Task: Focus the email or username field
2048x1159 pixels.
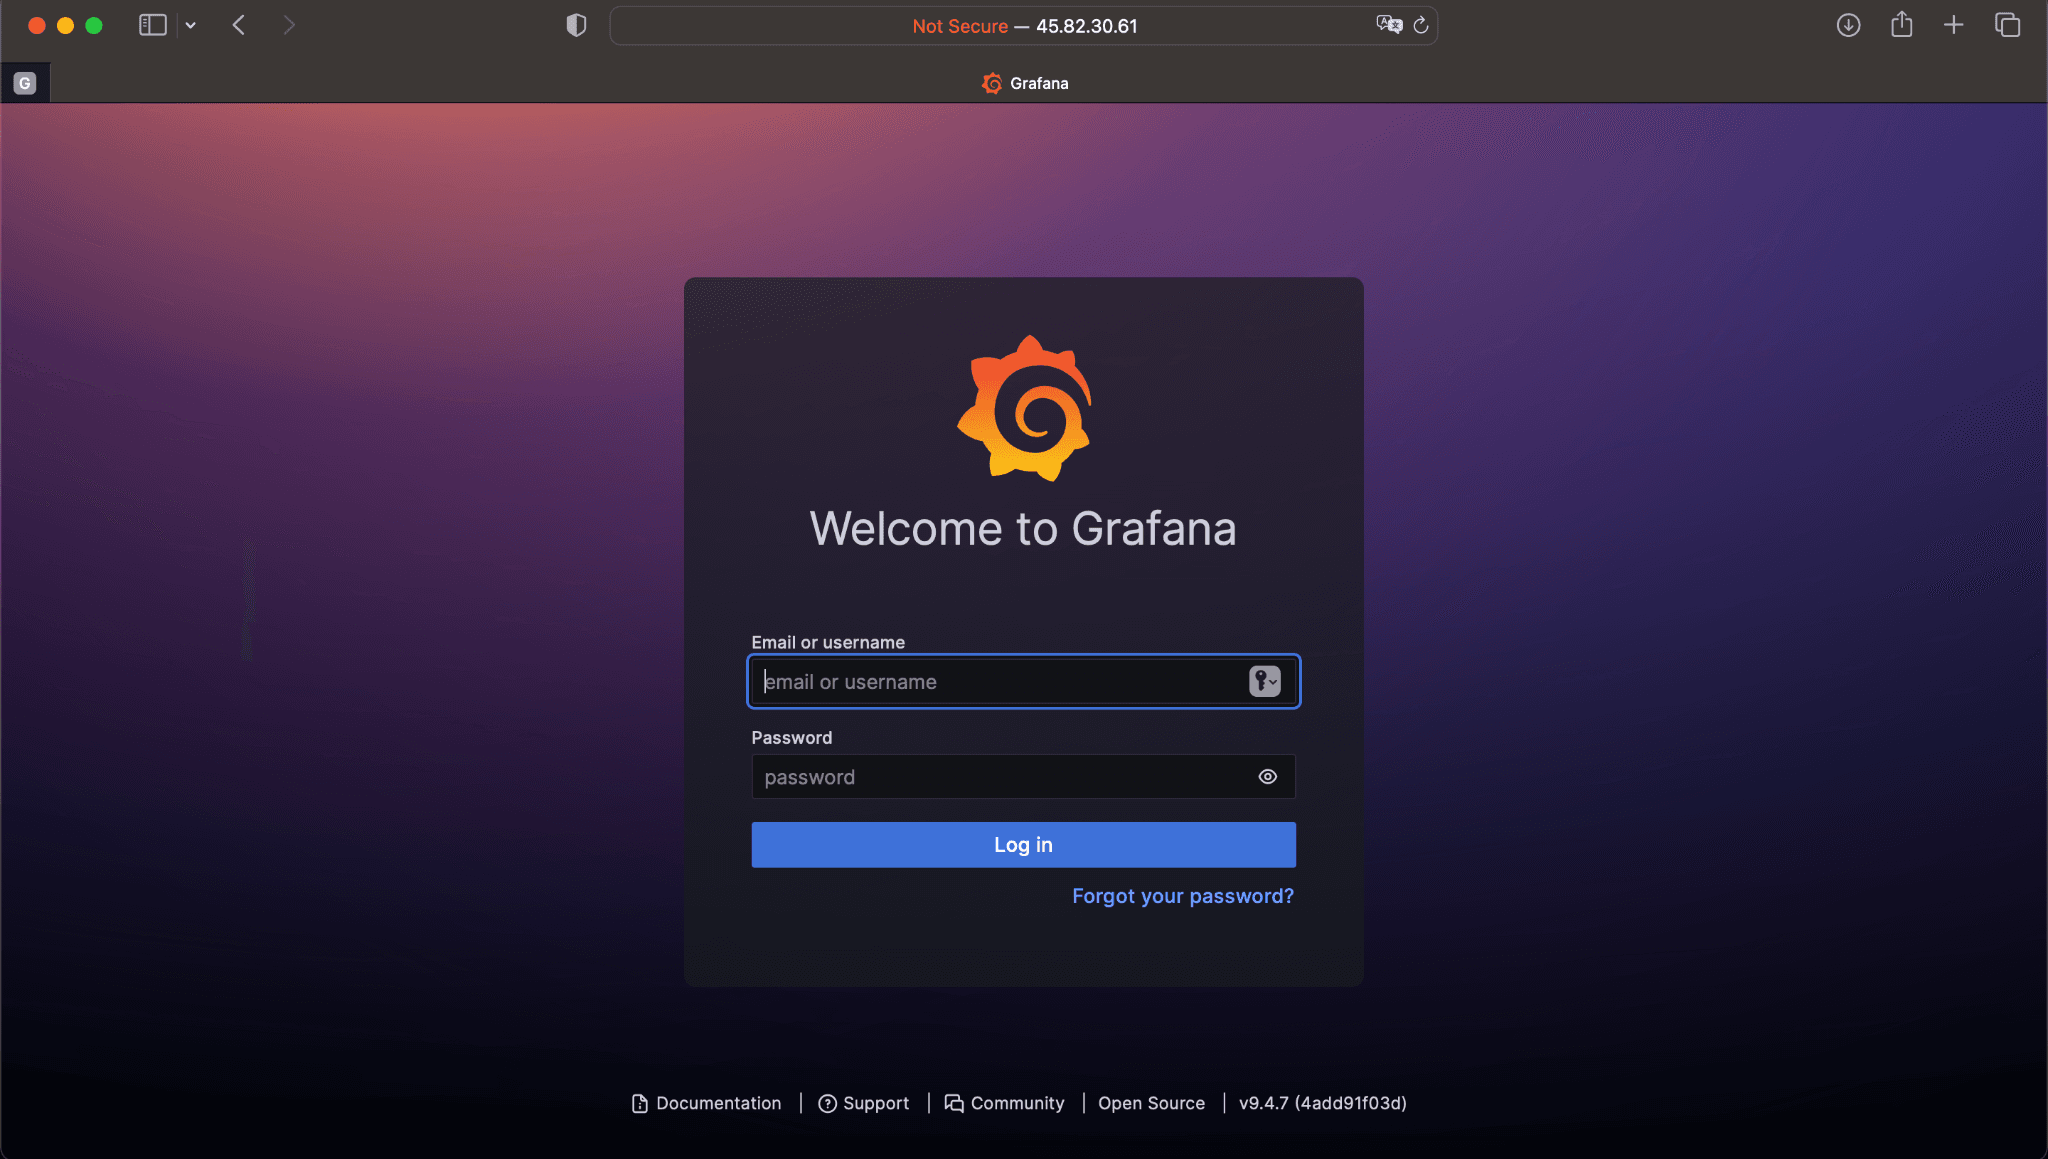Action: (1023, 682)
